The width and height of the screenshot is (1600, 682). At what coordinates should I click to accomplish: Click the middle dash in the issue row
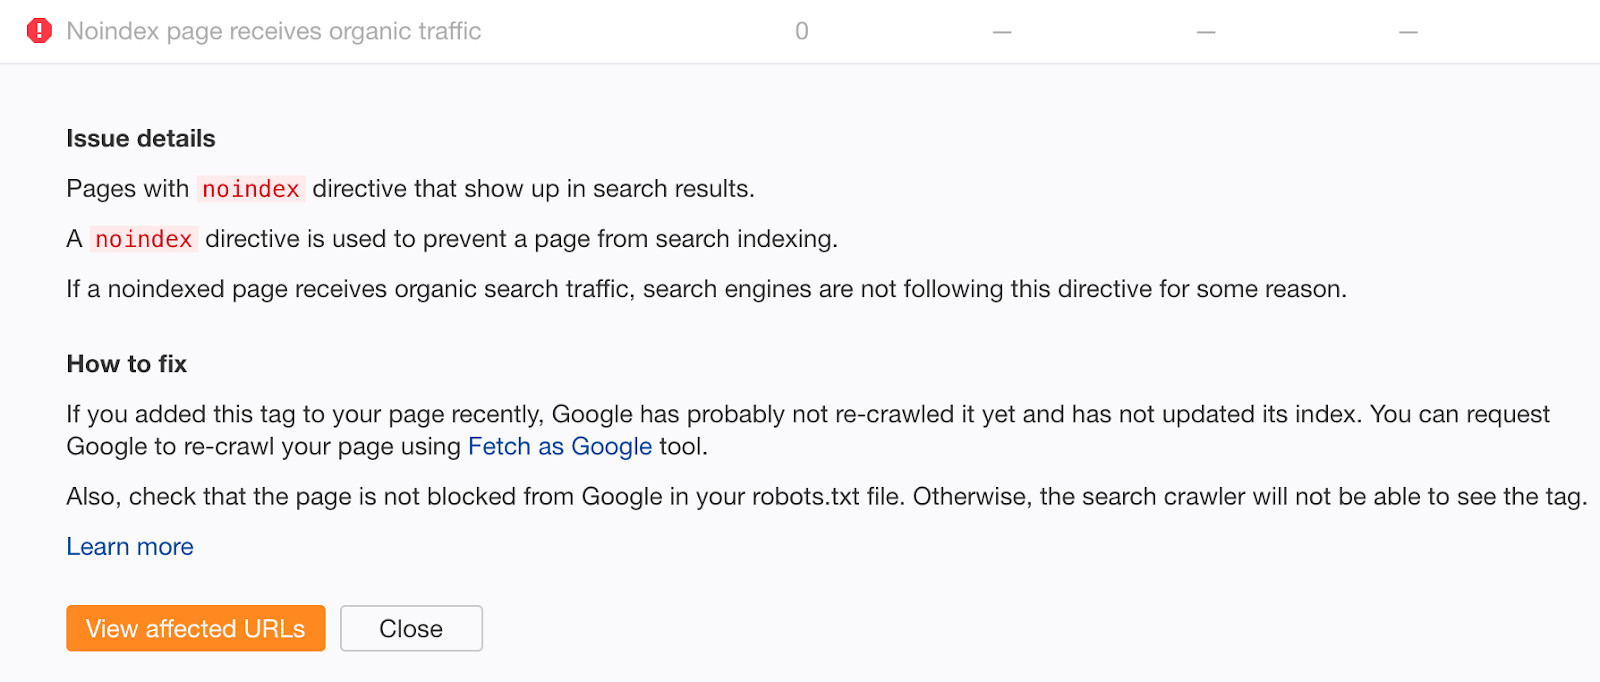[1206, 32]
